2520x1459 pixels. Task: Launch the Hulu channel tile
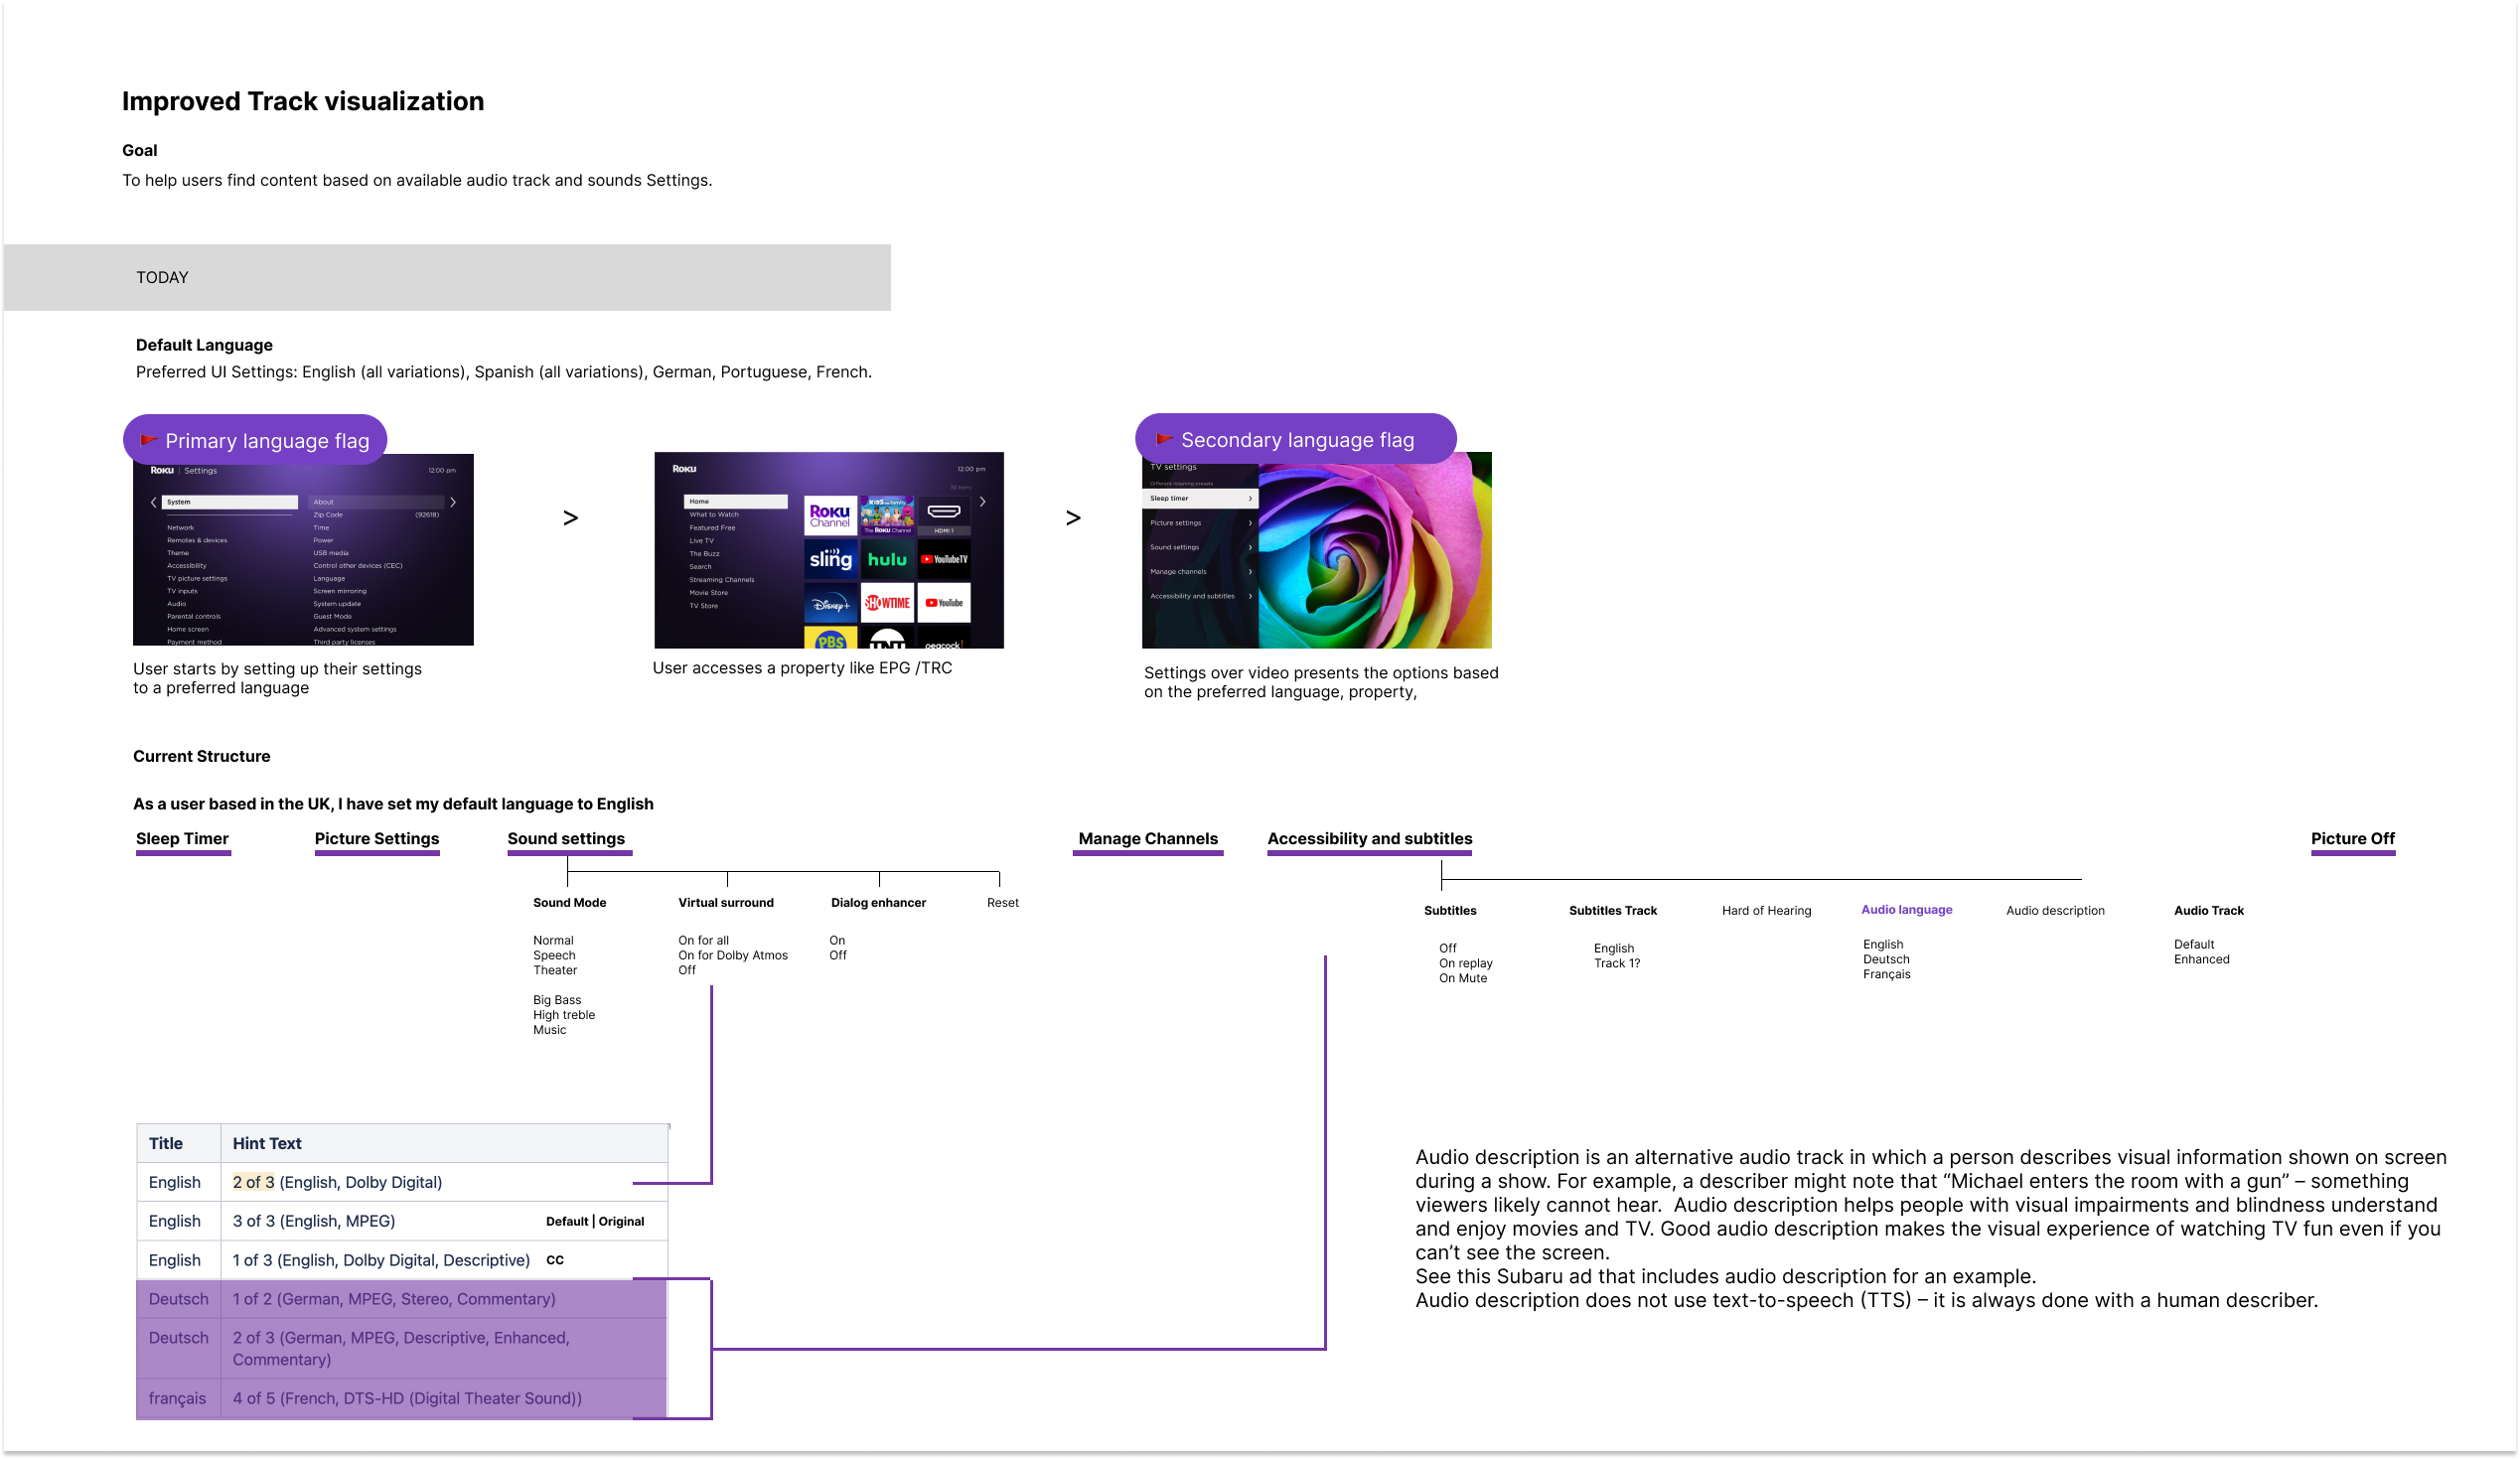click(x=887, y=559)
